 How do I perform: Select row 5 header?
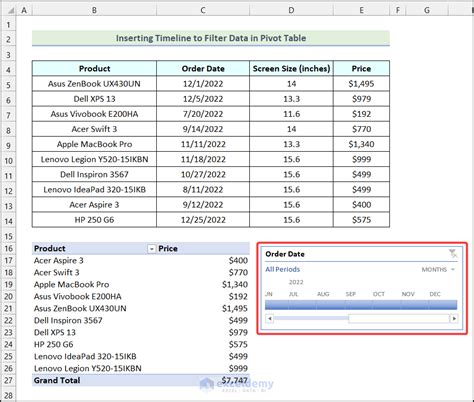click(8, 85)
